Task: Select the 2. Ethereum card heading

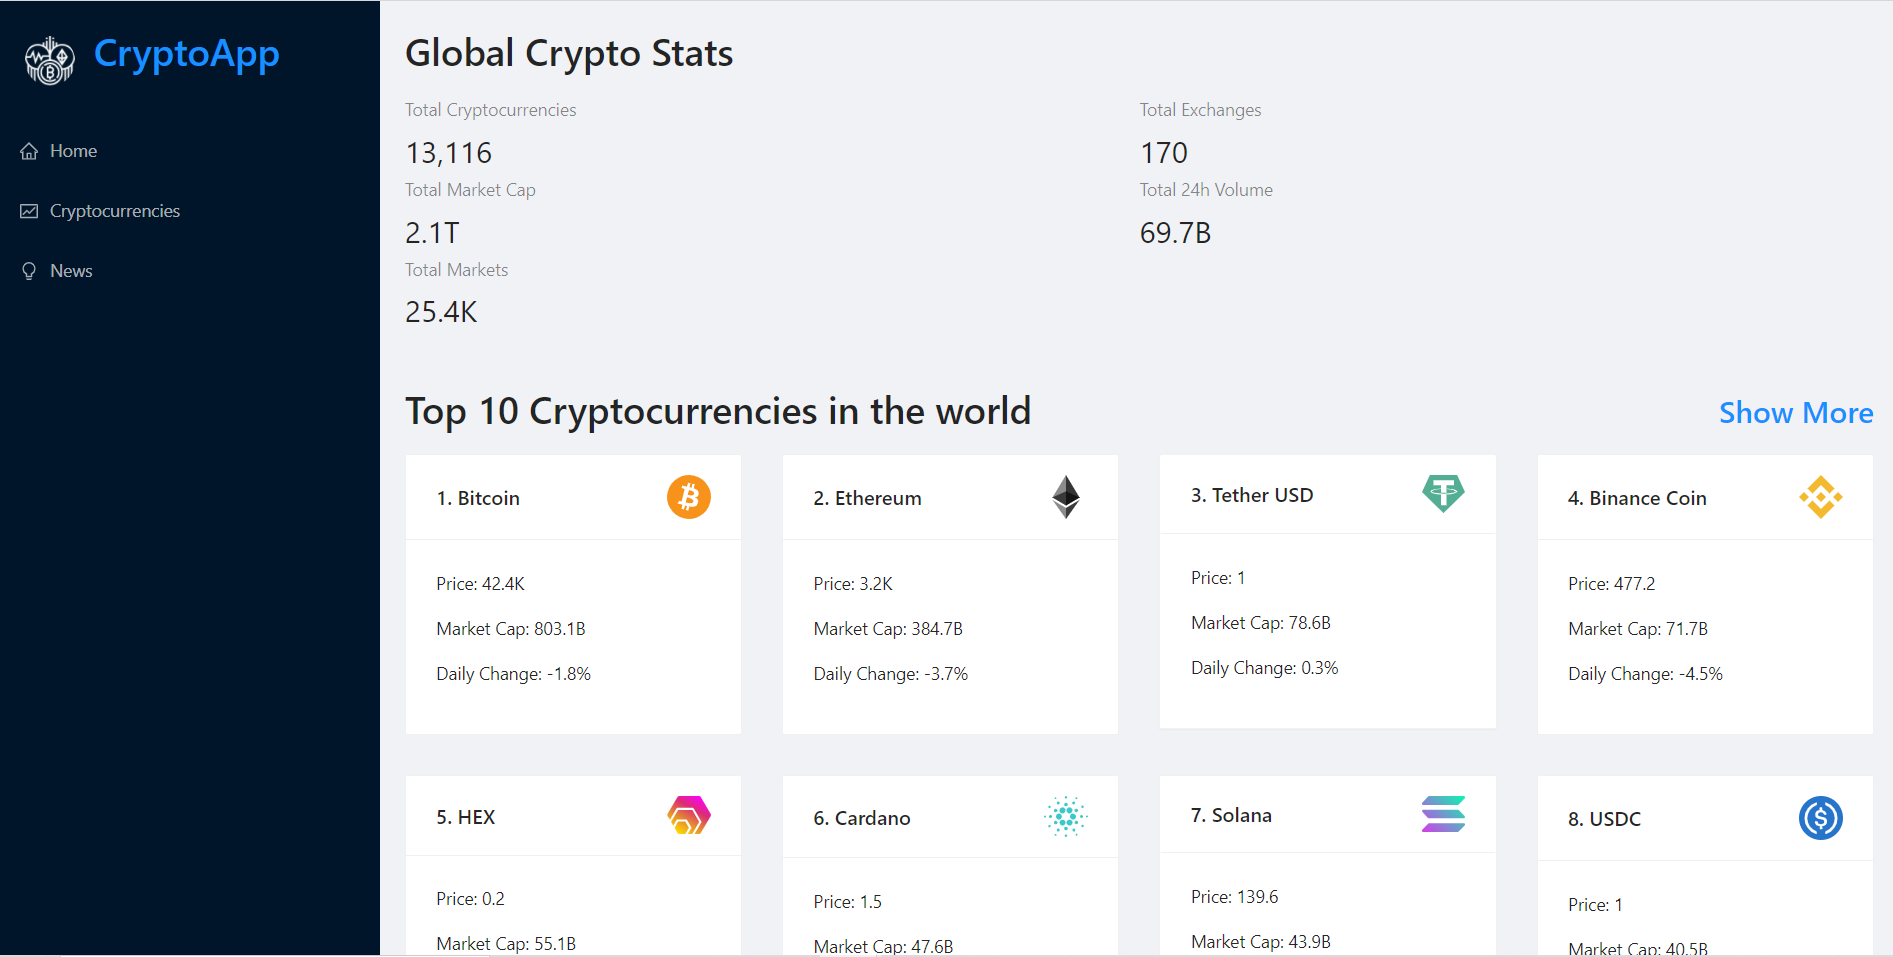Action: 867,498
